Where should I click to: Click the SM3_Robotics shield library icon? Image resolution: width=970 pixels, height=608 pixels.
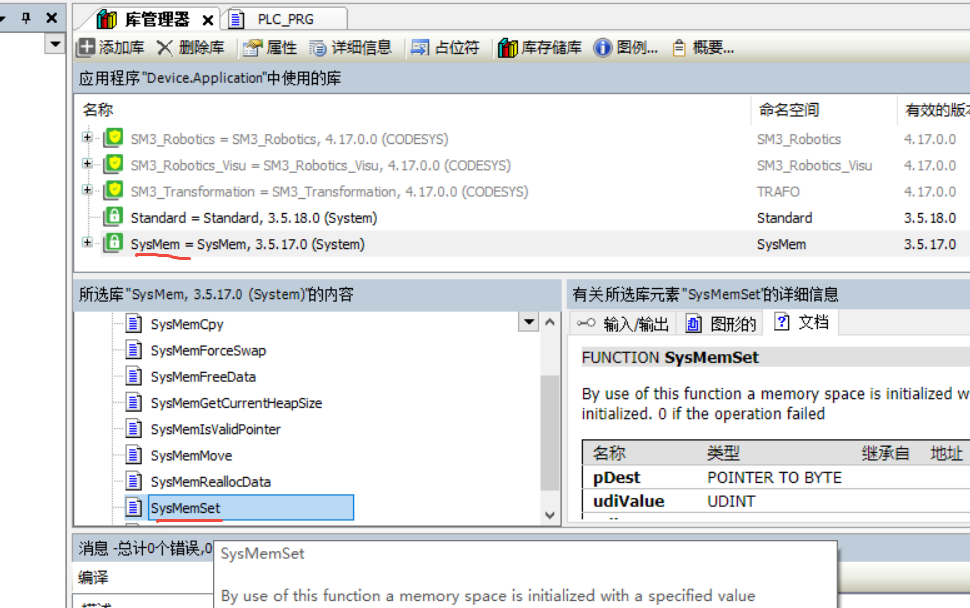[113, 137]
